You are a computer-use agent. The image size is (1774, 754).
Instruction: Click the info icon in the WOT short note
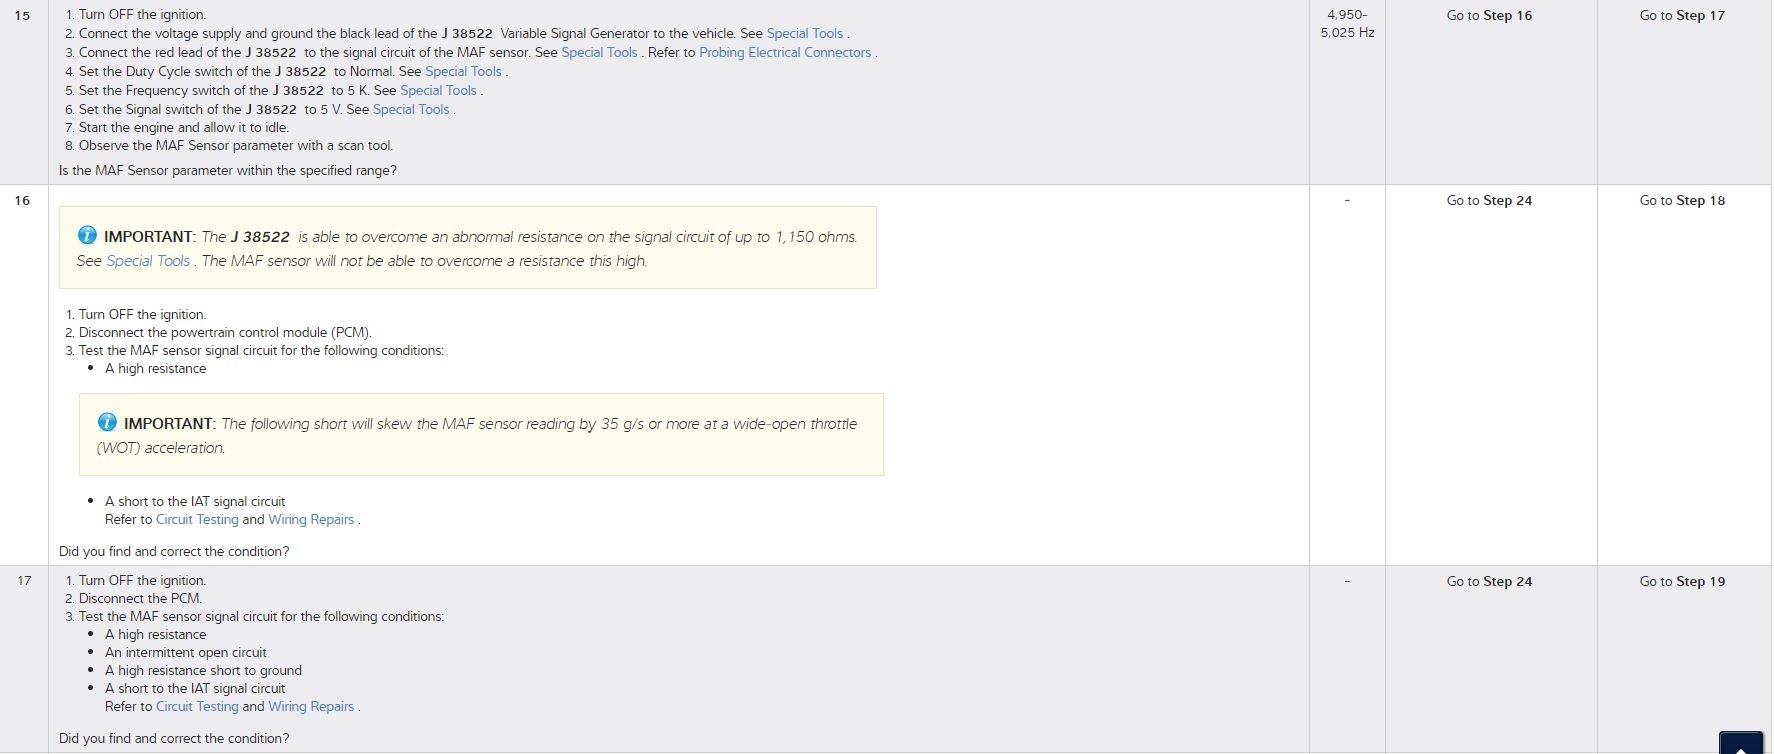coord(107,423)
